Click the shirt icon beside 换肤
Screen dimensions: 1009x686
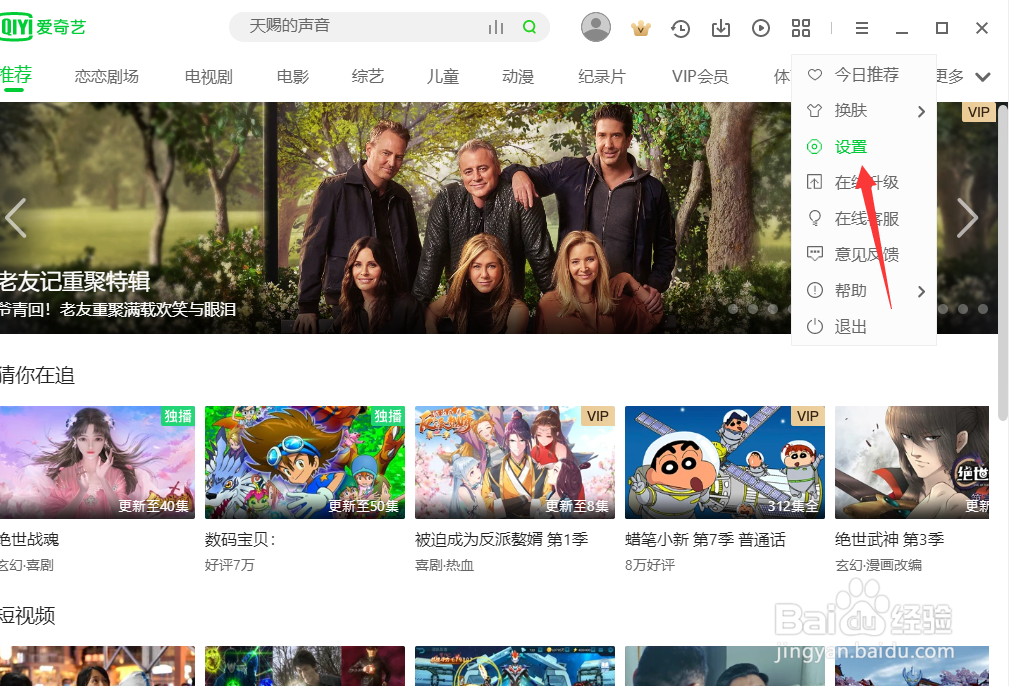tap(815, 111)
